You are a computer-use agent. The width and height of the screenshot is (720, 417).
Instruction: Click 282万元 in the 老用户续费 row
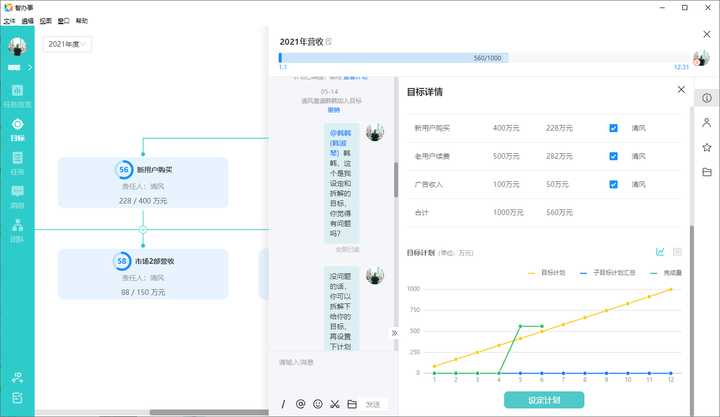[x=559, y=156]
